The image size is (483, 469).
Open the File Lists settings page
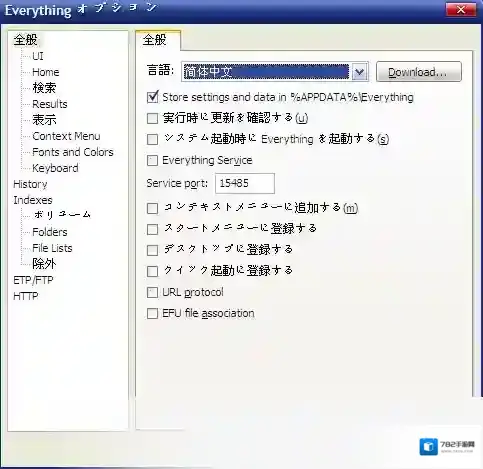(52, 248)
